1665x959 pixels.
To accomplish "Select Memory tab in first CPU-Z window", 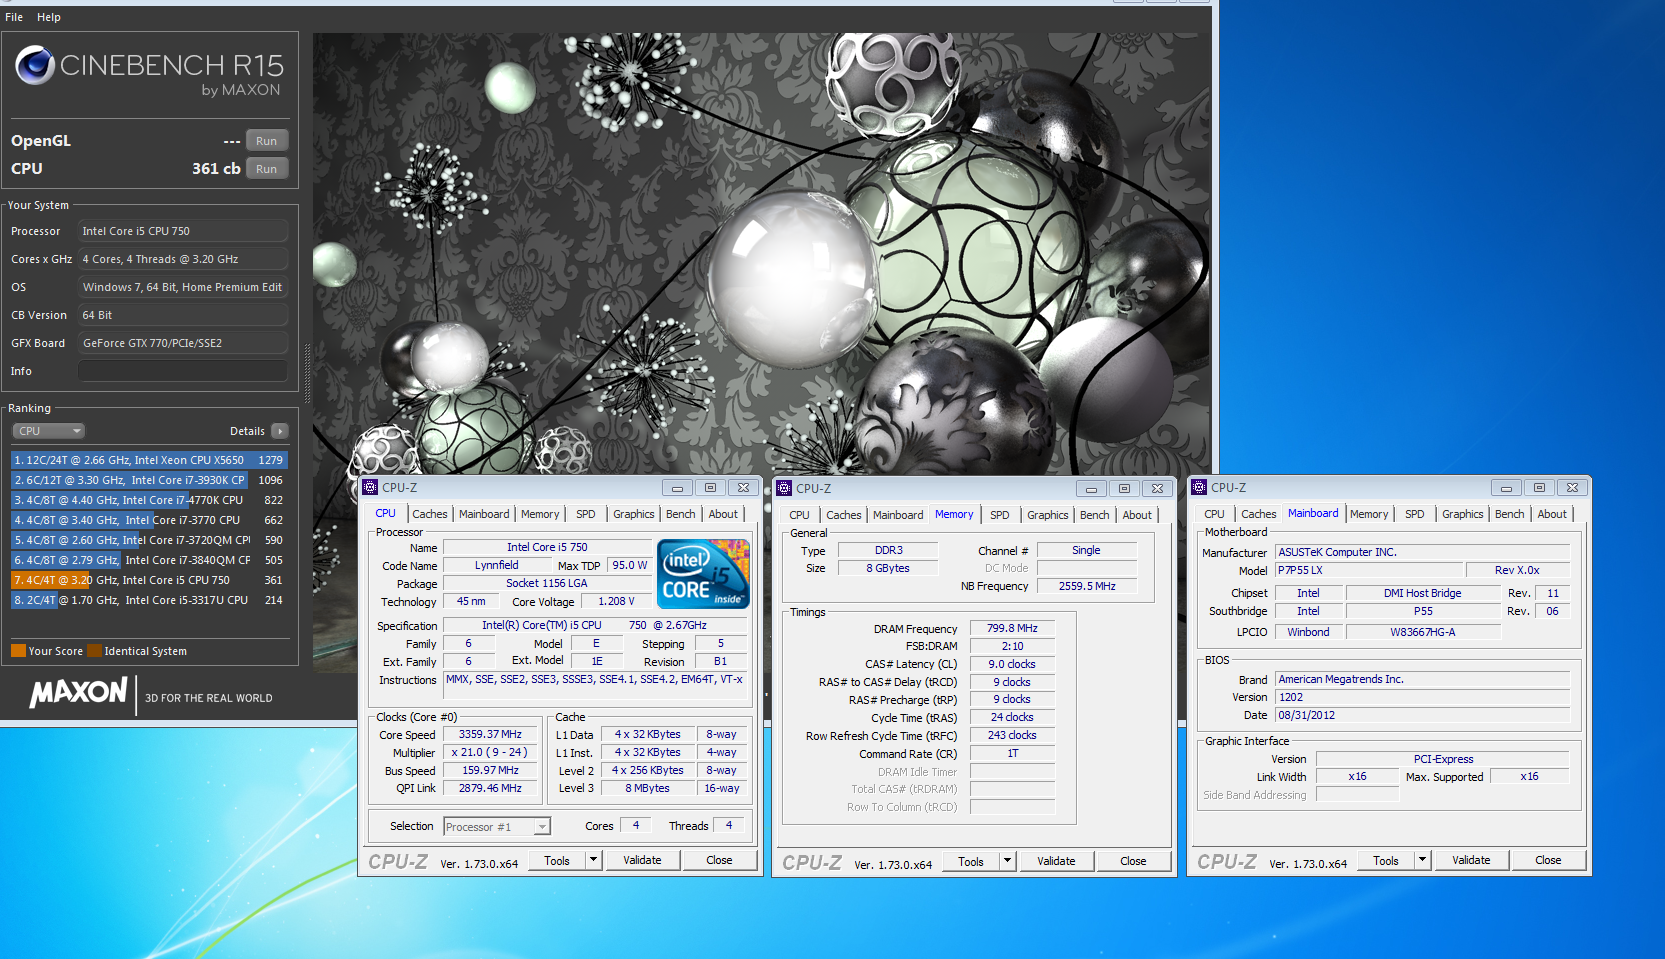I will 540,514.
